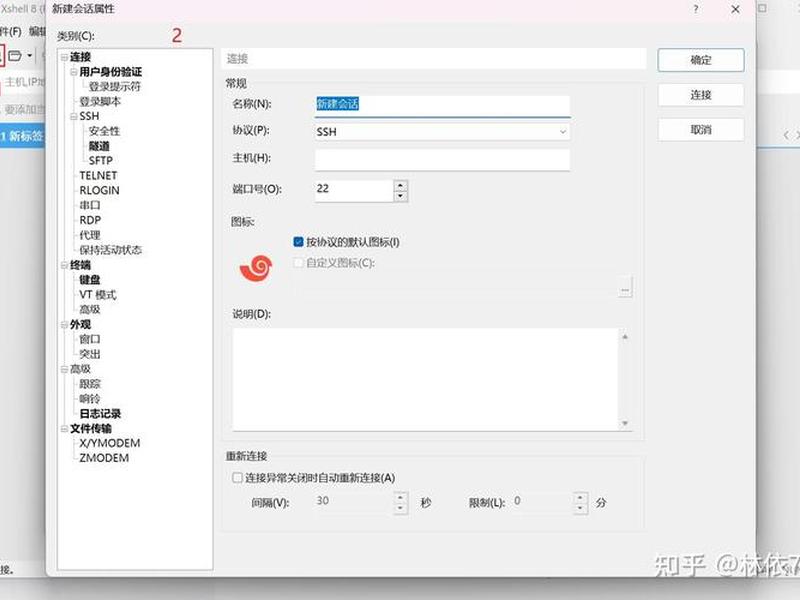The width and height of the screenshot is (800, 600).
Task: Decrease the port number with down arrow
Action: (x=401, y=196)
